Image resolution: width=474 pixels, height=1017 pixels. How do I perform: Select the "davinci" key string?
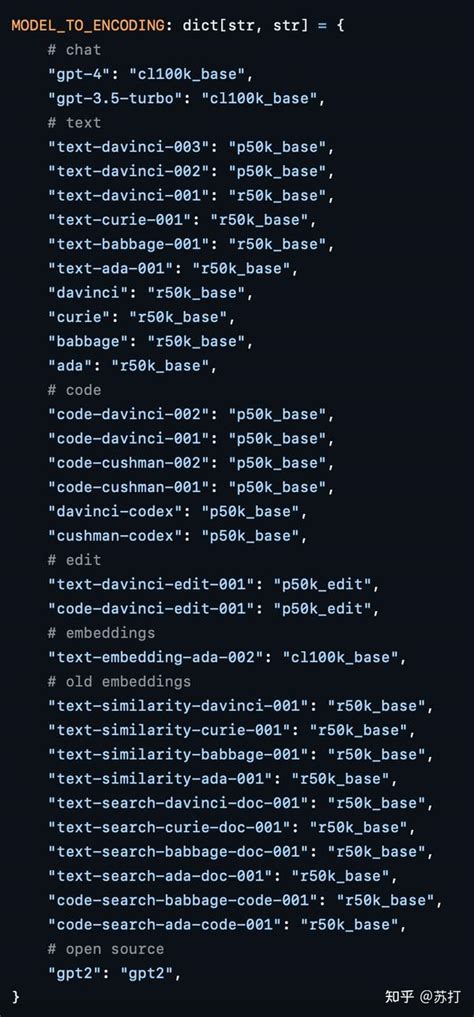88,293
